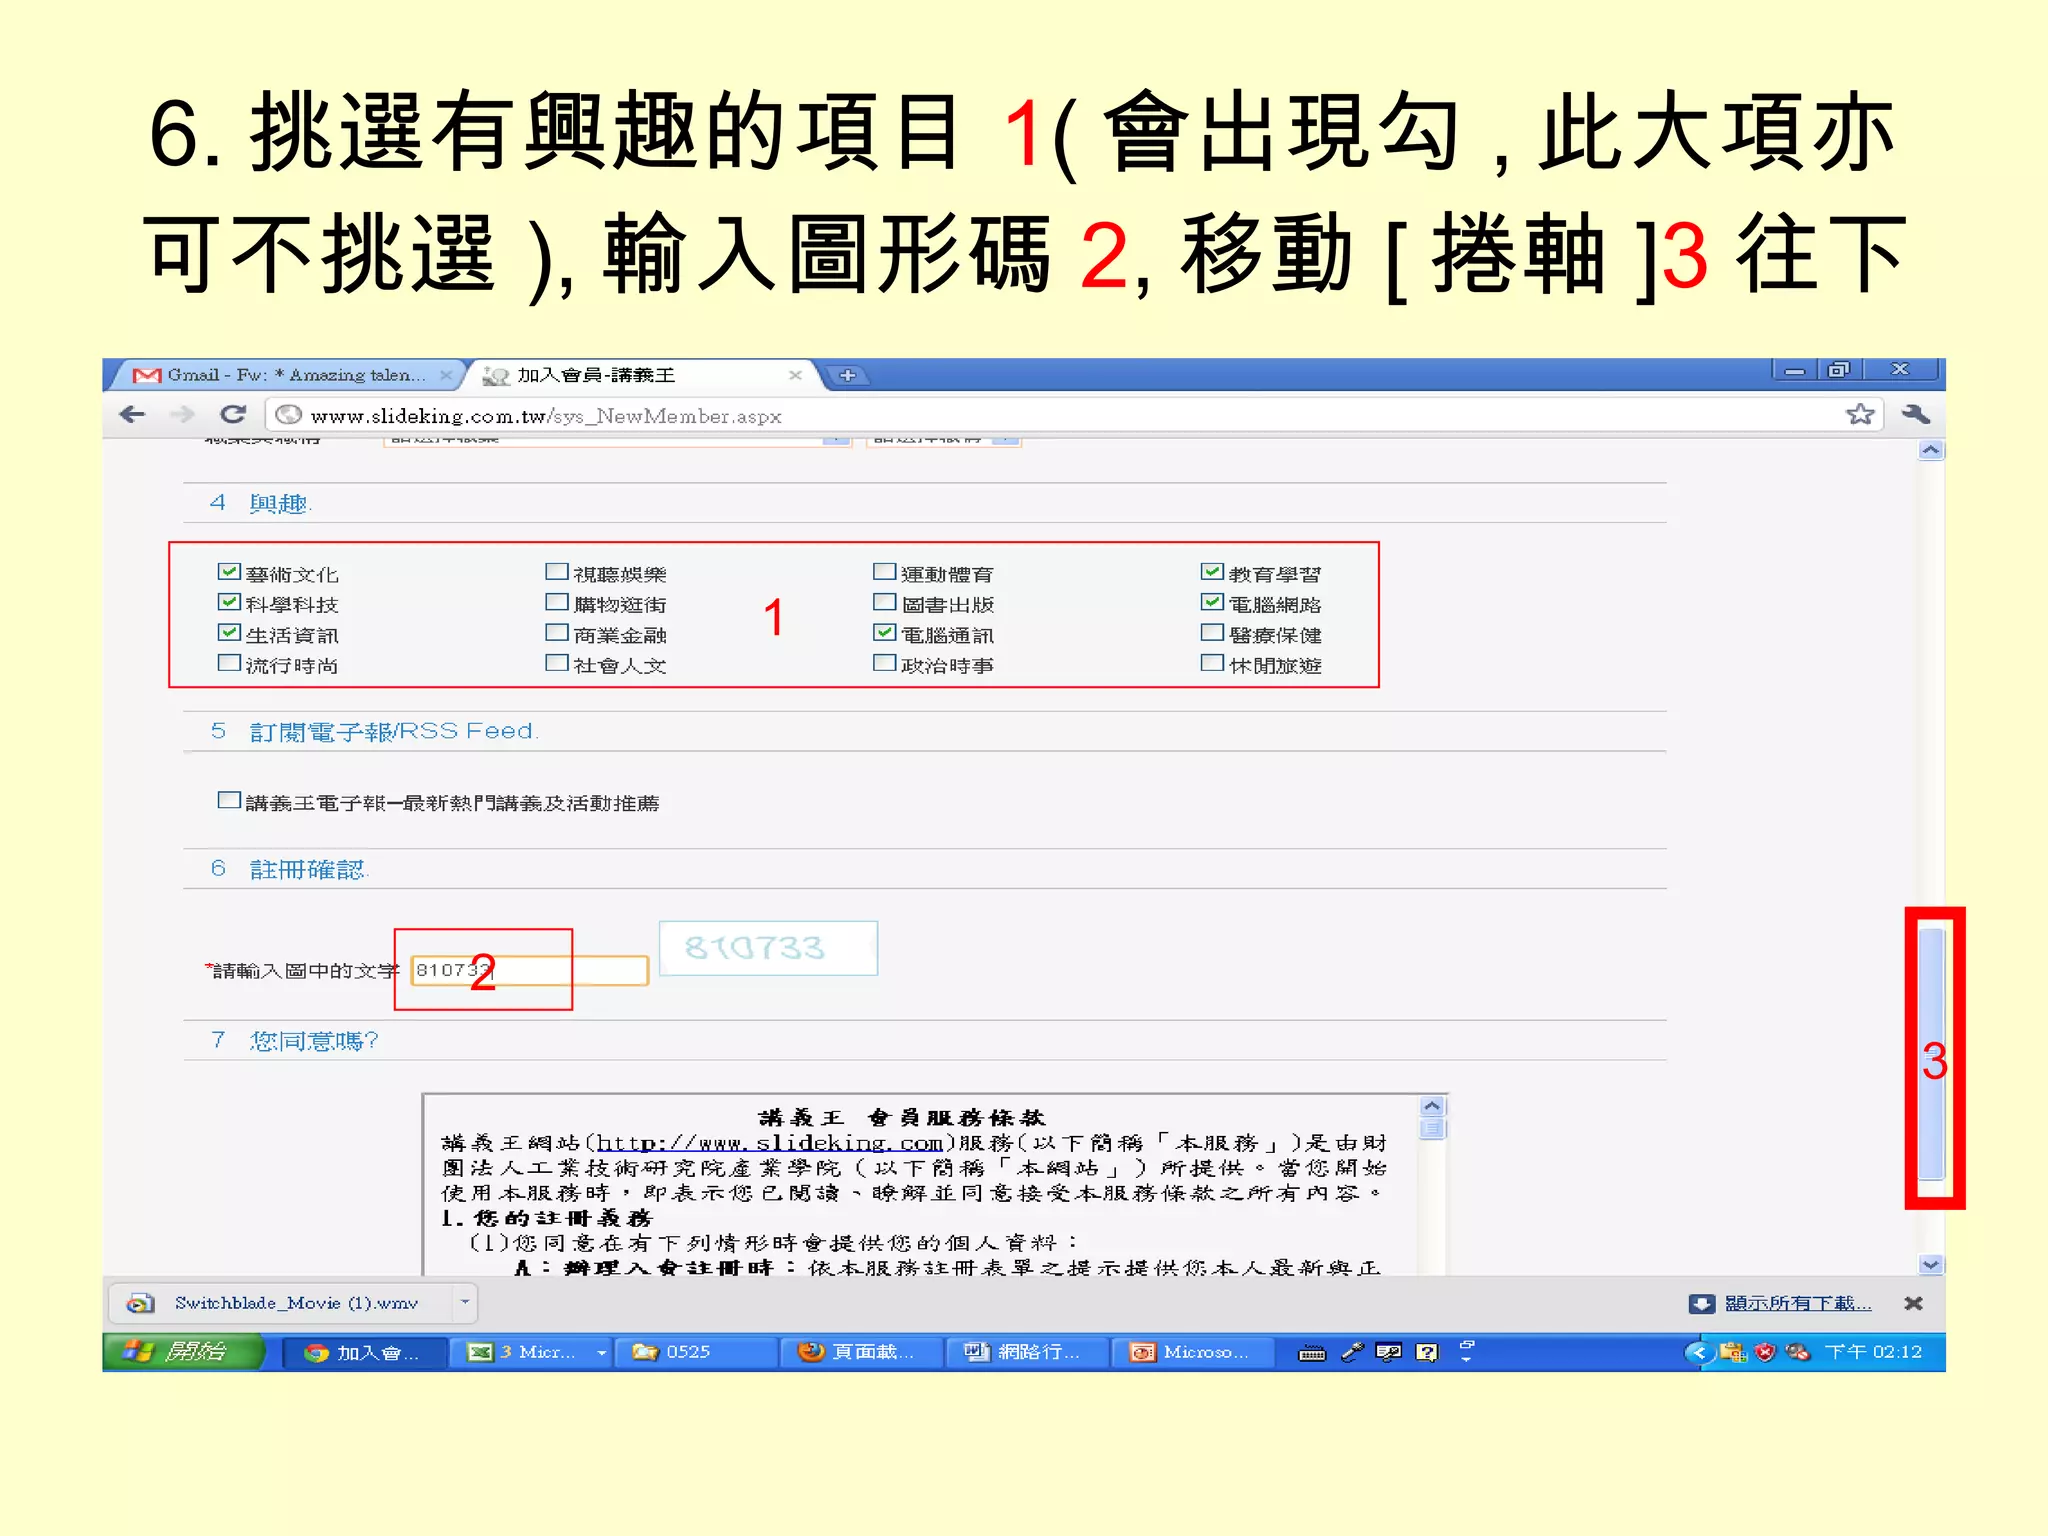Image resolution: width=2048 pixels, height=1536 pixels.
Task: Check 政治時事 interest
Action: pyautogui.click(x=884, y=663)
